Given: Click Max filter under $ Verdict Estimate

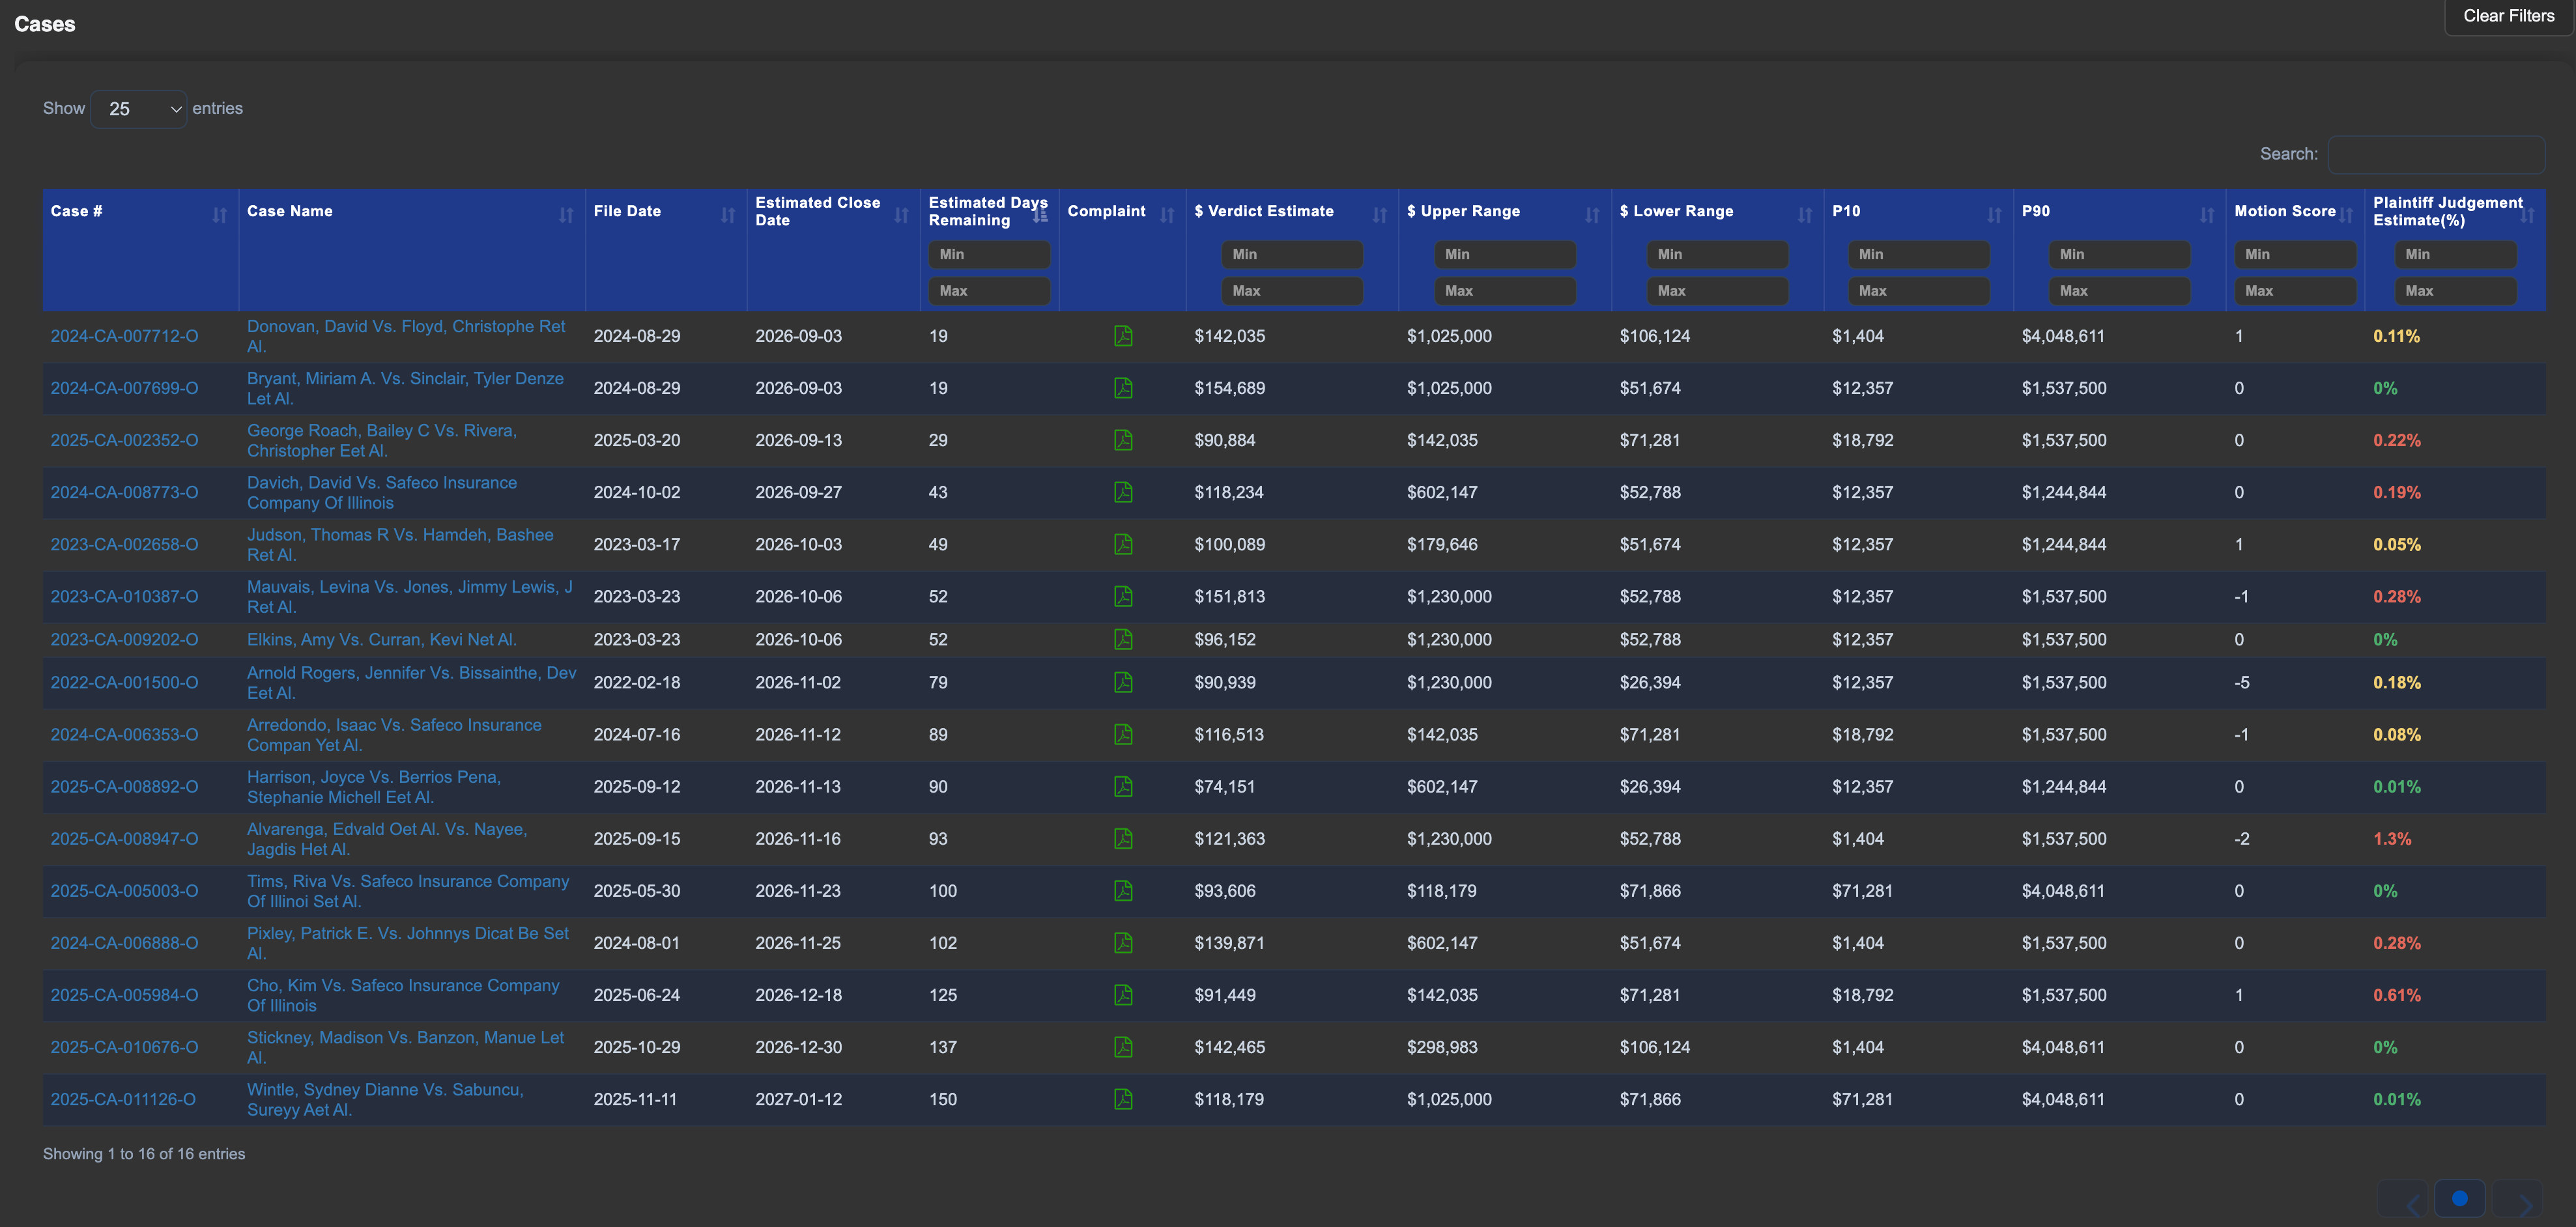Looking at the screenshot, I should [1292, 290].
